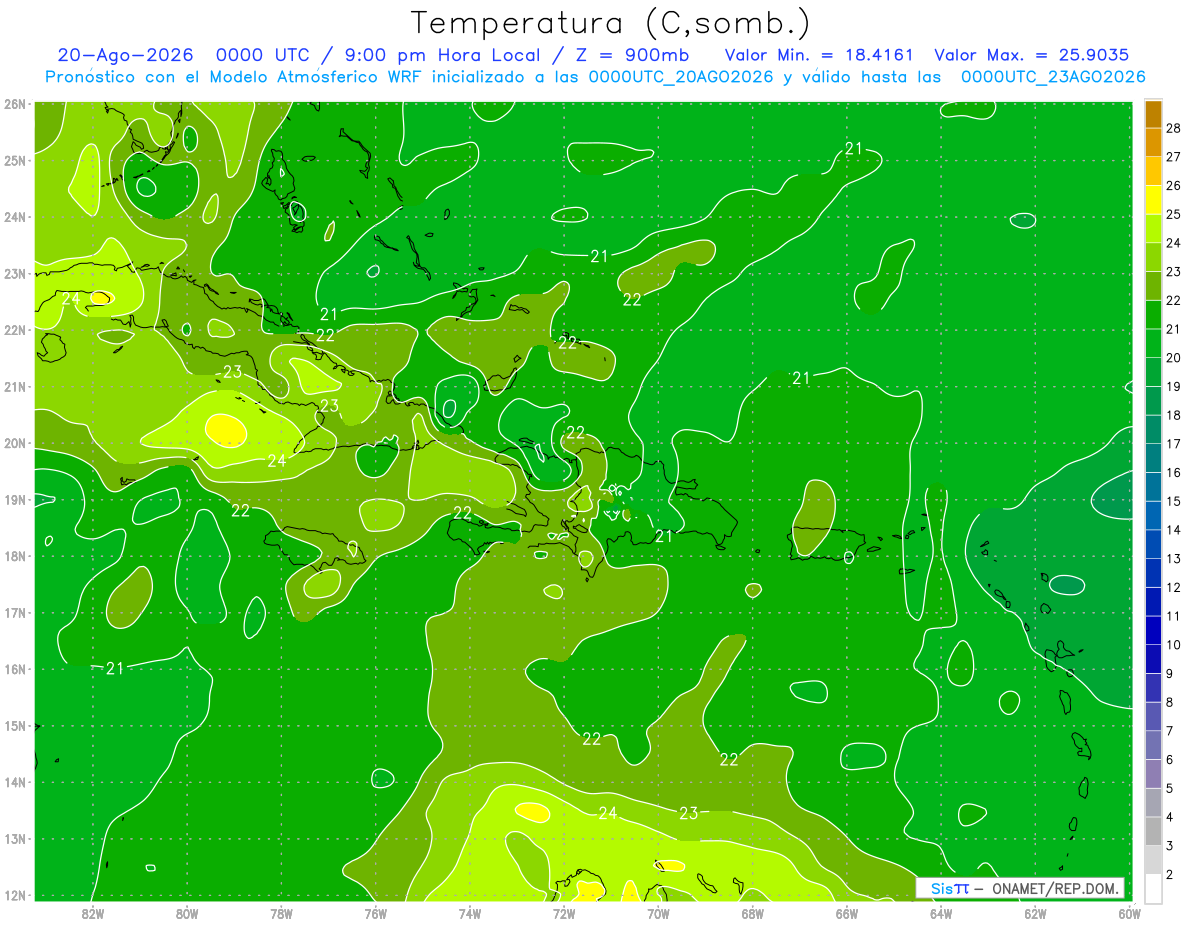This screenshot has width=1200, height=927.
Task: Pick legend color band between 6 and 7
Action: click(x=1153, y=745)
